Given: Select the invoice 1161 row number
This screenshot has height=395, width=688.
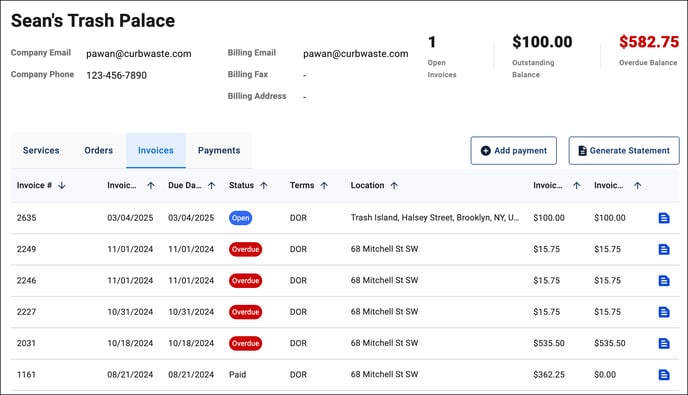Looking at the screenshot, I should click(x=26, y=375).
